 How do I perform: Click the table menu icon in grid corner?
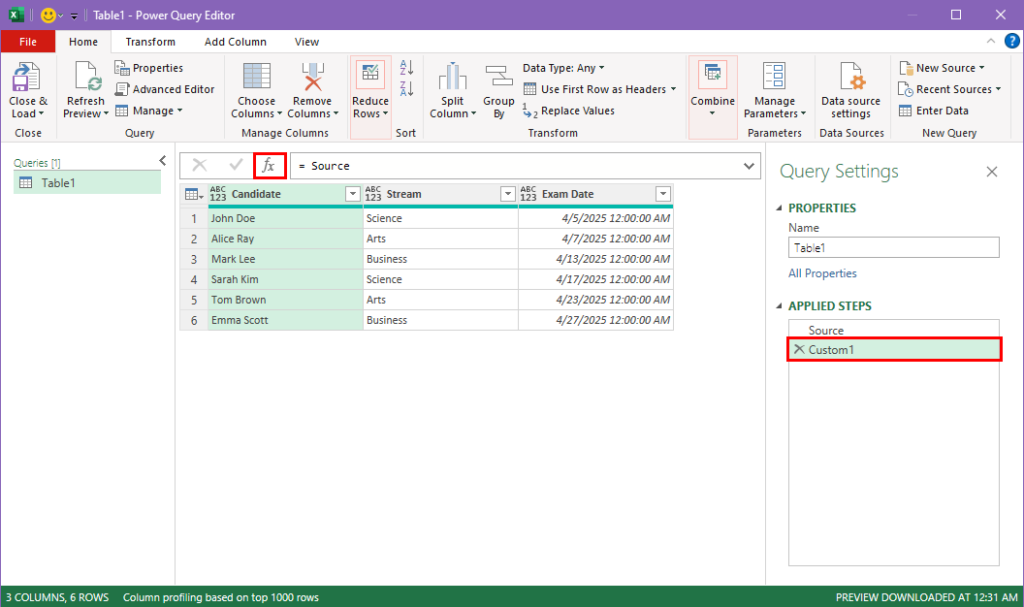click(194, 194)
